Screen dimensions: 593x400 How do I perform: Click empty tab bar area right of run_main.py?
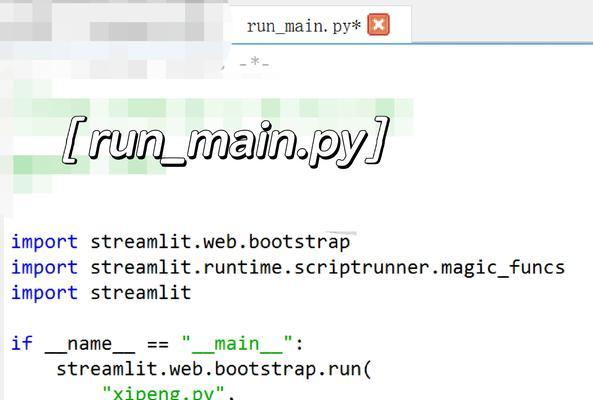tap(502, 23)
